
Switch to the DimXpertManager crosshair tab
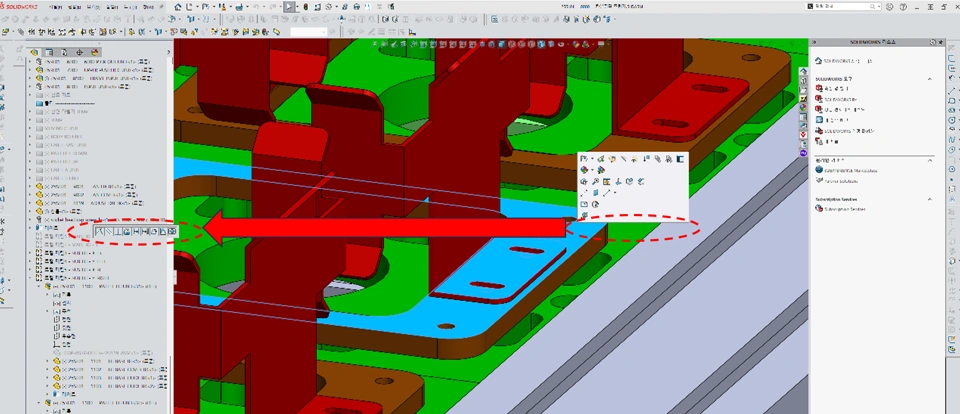click(x=80, y=52)
